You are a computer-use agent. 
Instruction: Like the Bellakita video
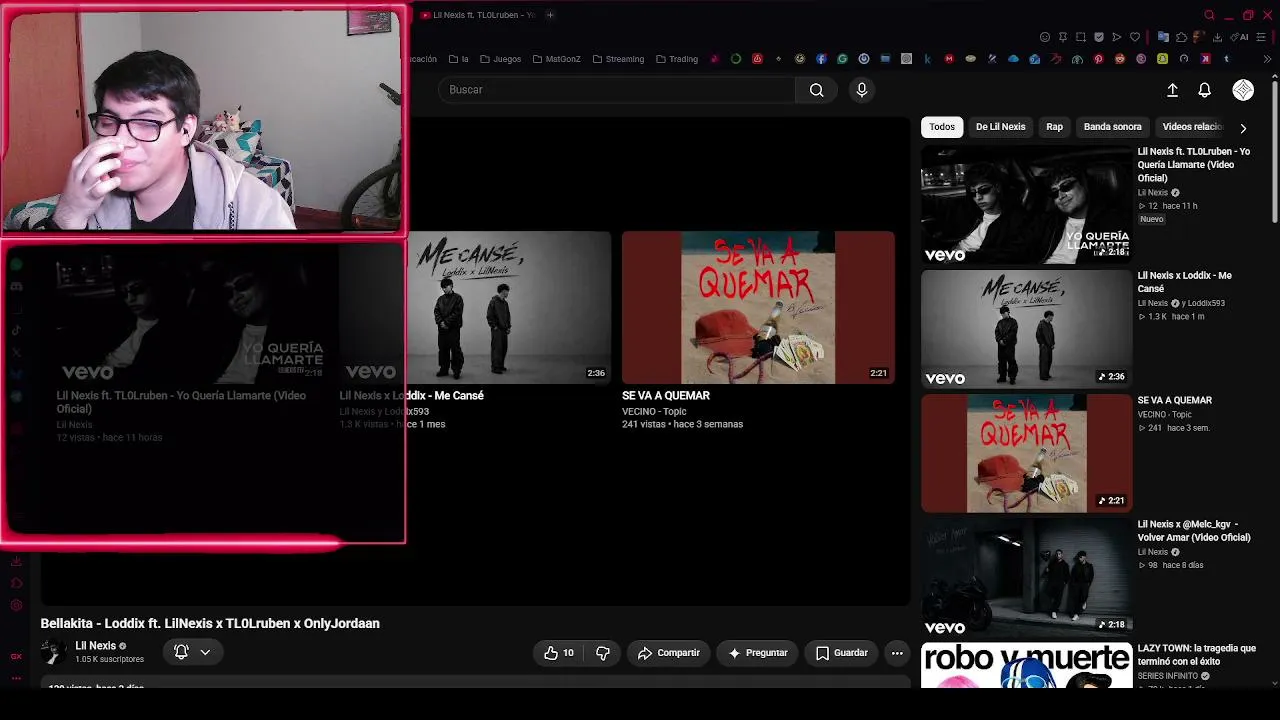tap(559, 653)
